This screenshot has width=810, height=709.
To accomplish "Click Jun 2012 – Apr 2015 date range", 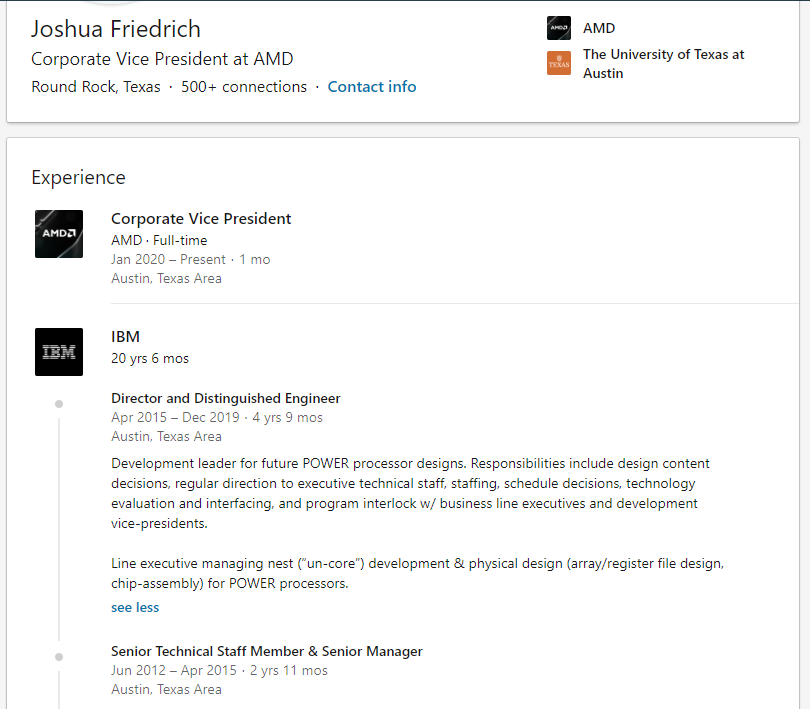I will pyautogui.click(x=174, y=671).
